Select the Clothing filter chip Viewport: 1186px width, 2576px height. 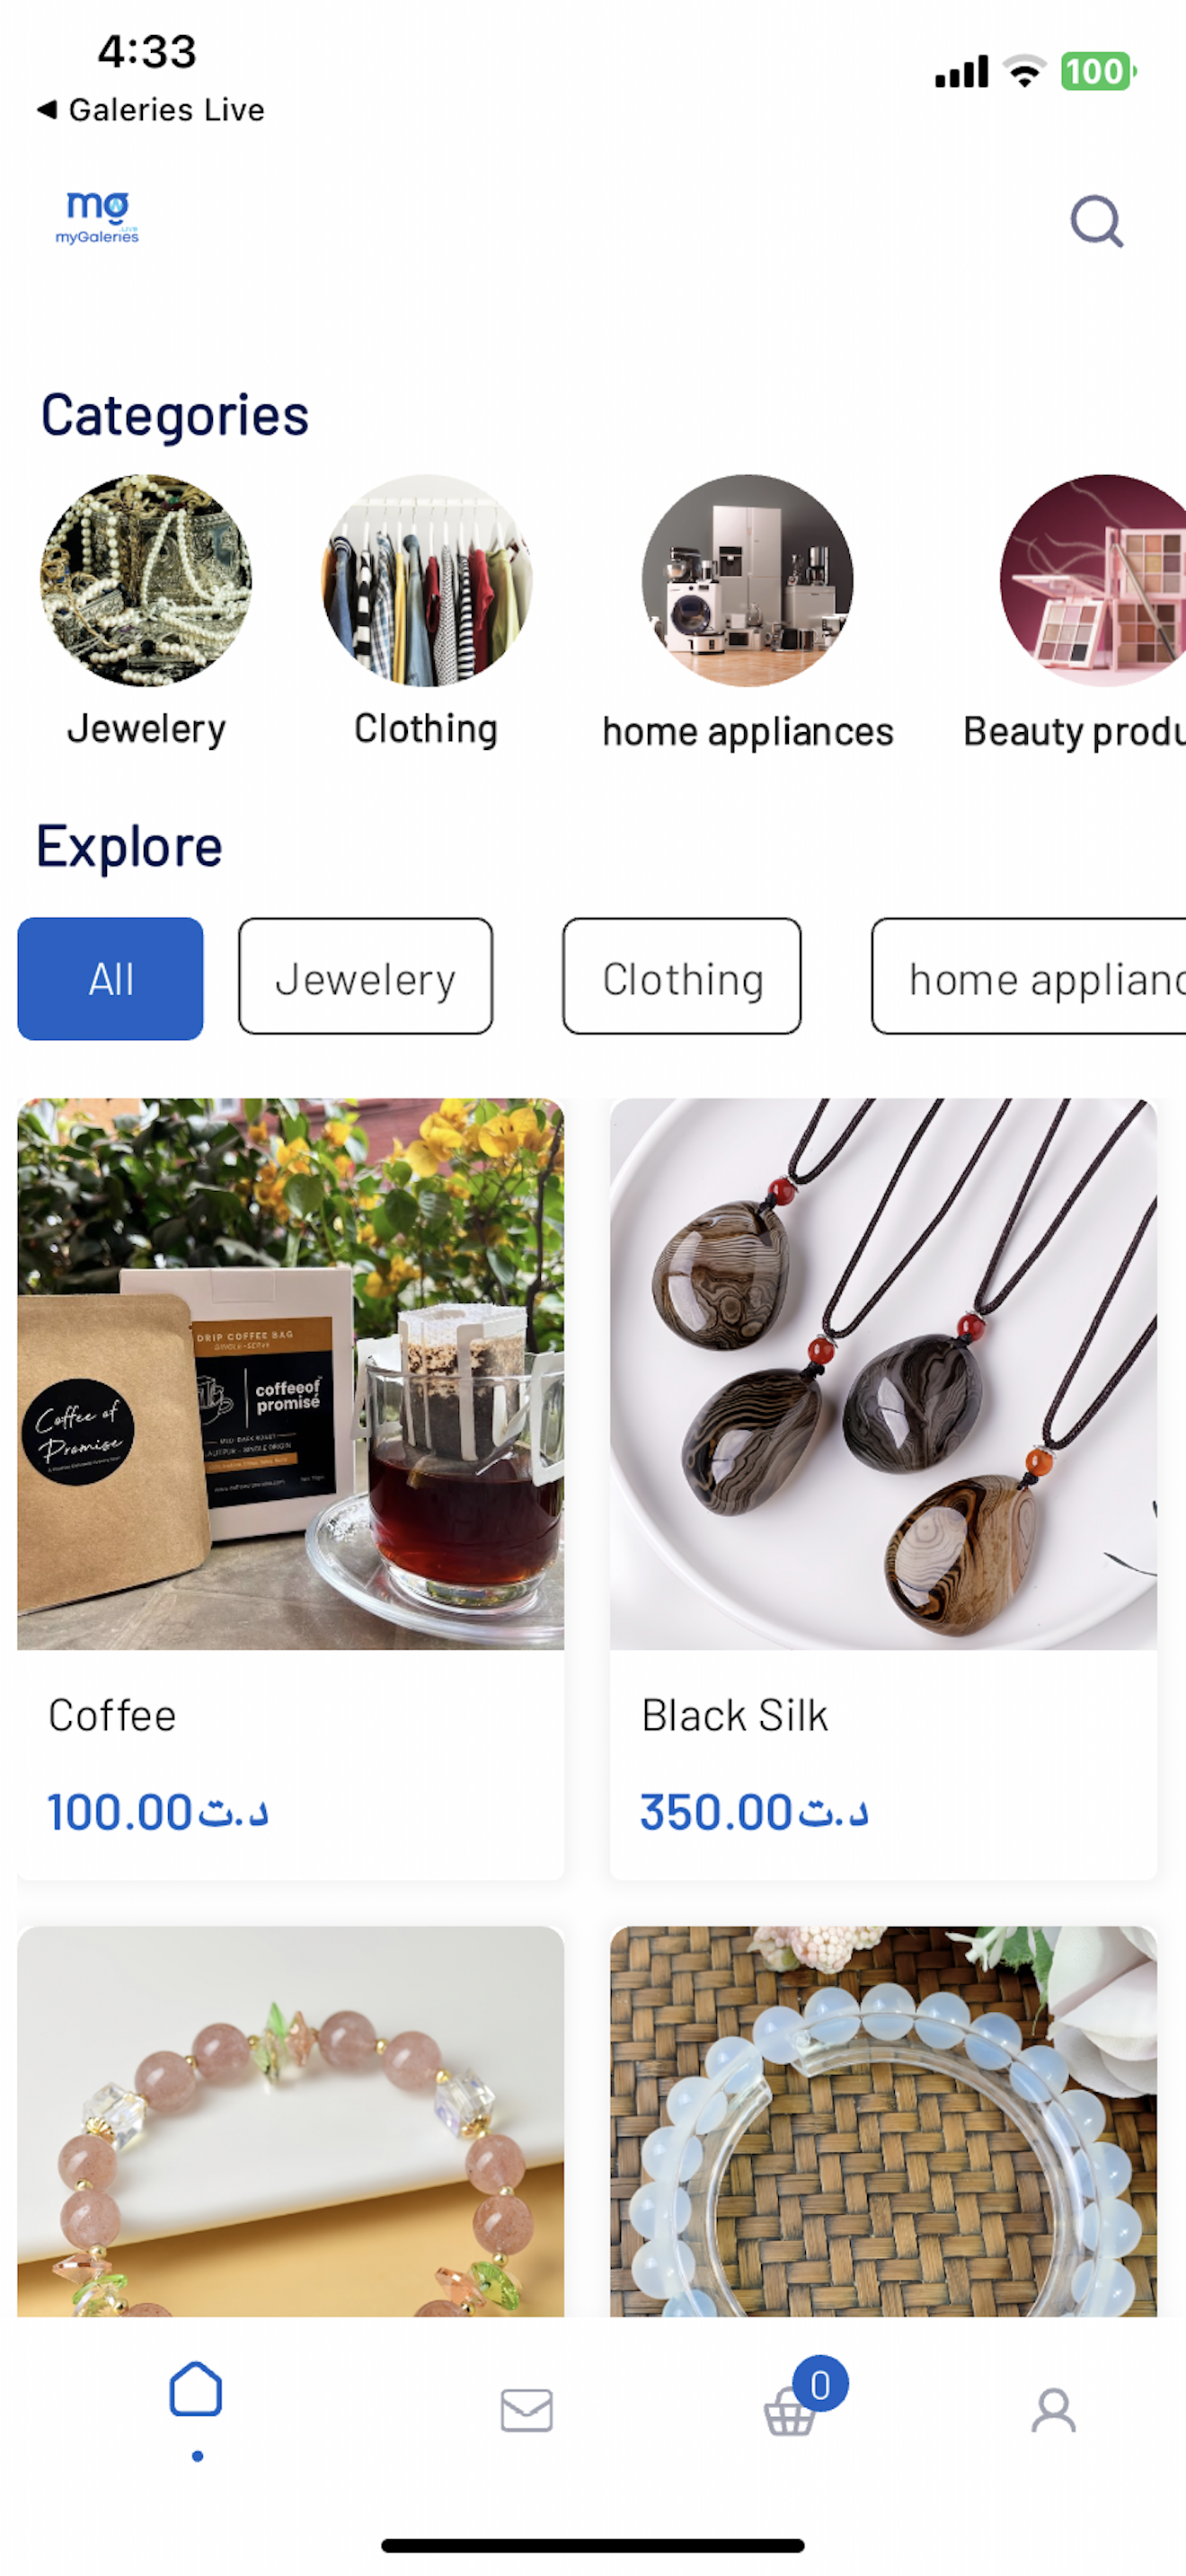coord(682,977)
